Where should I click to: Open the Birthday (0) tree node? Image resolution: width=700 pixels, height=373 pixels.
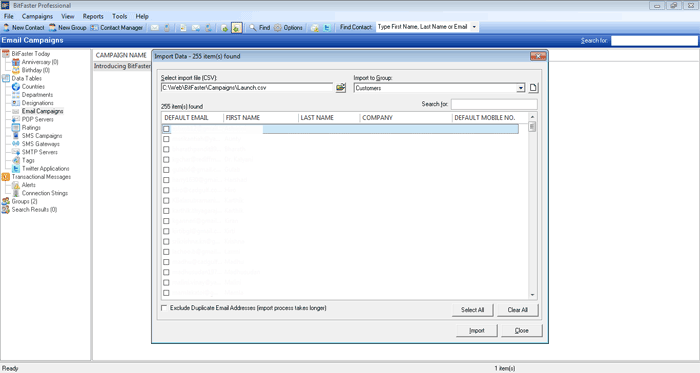[36, 70]
